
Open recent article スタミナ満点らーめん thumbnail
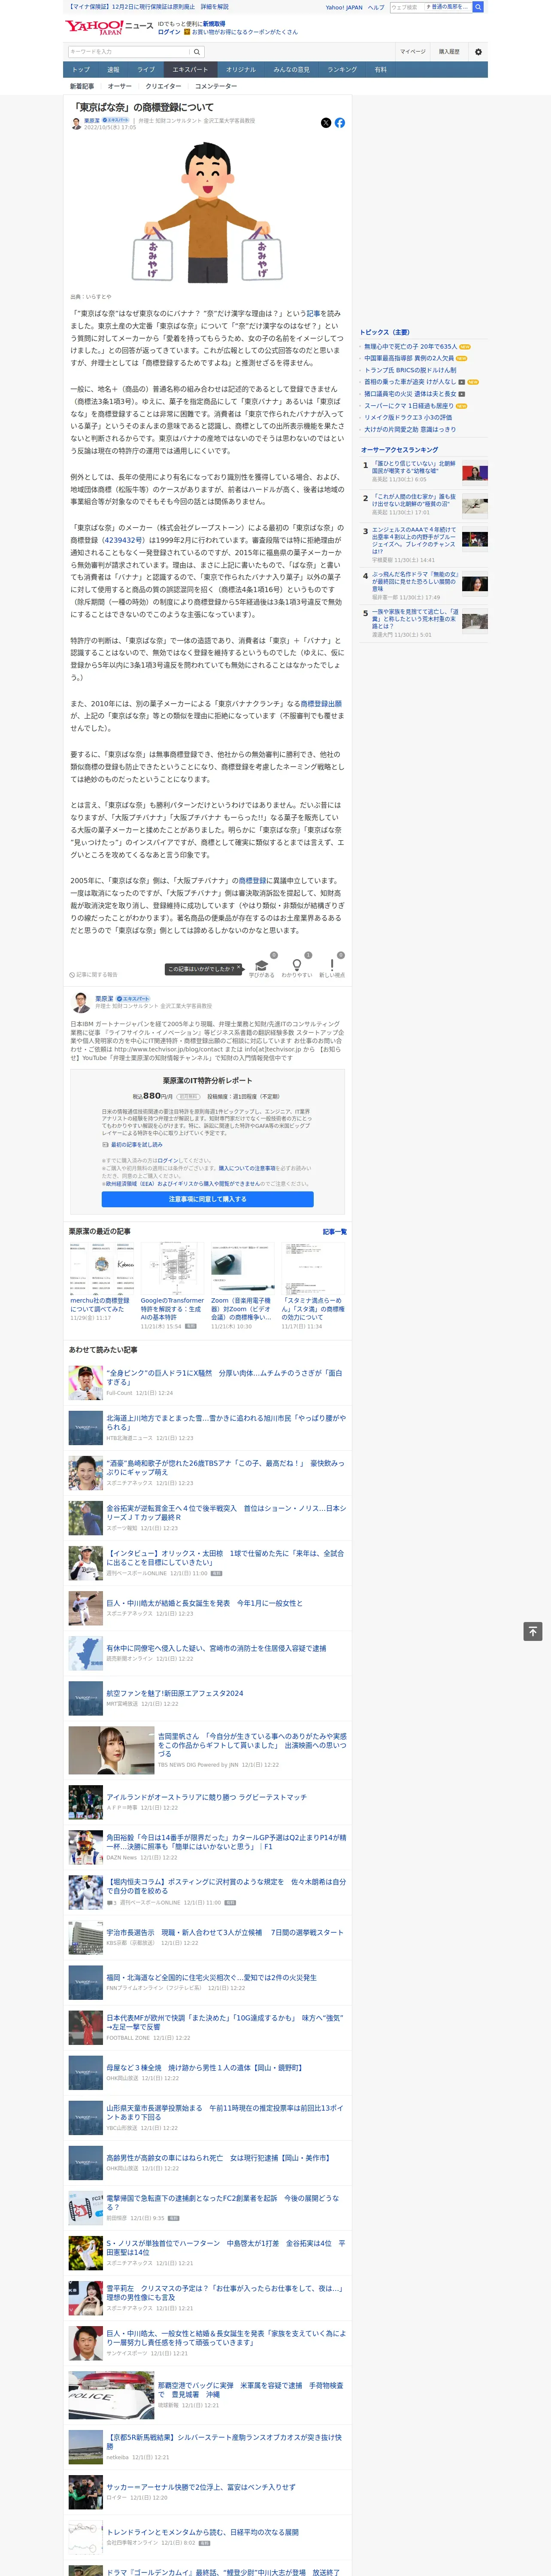[313, 1268]
